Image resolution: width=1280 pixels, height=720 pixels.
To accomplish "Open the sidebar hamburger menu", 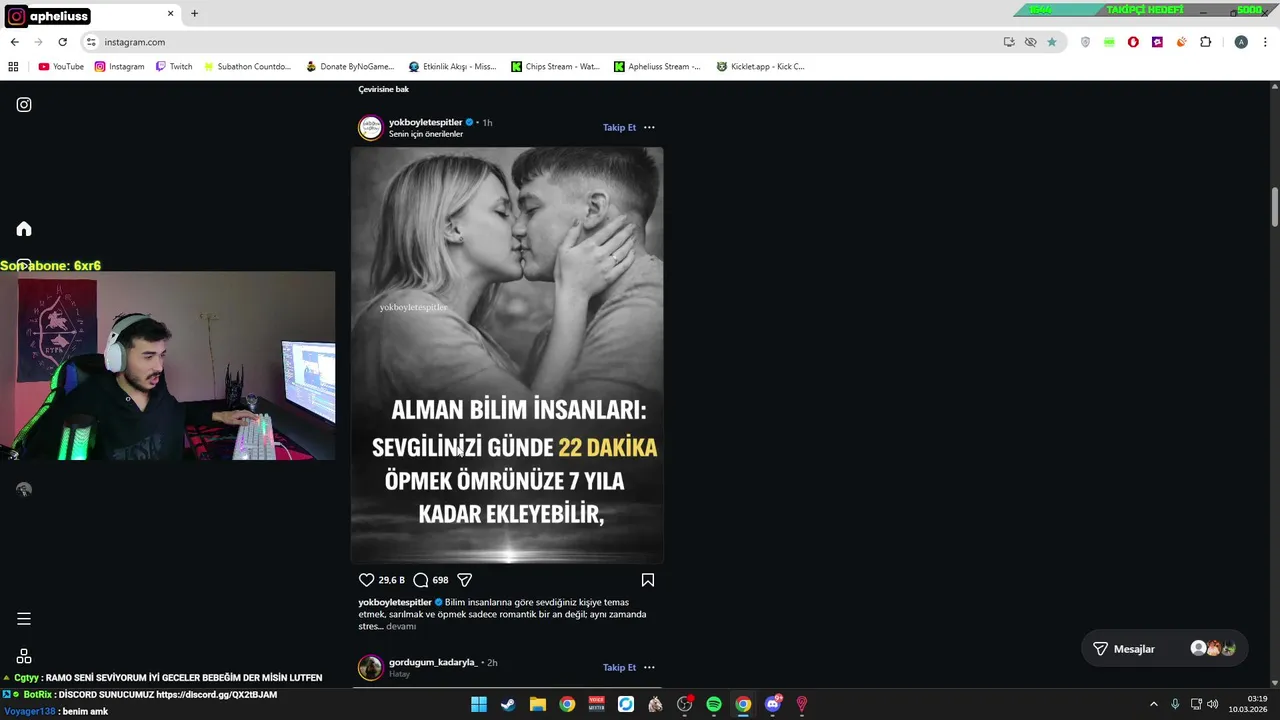I will (24, 619).
